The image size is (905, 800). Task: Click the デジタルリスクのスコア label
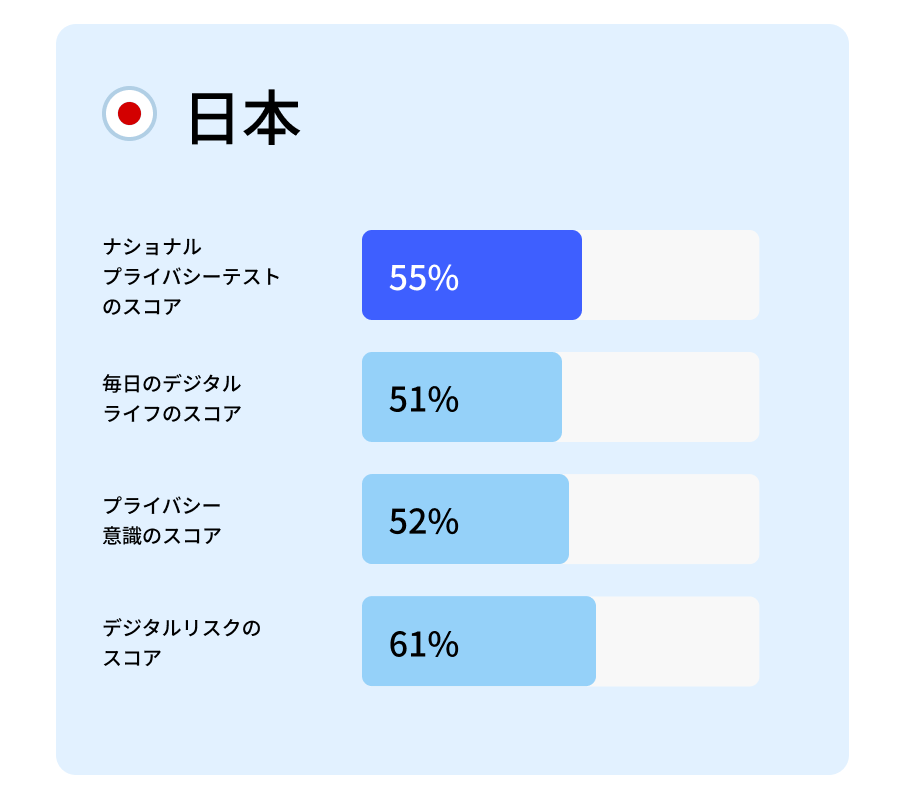[181, 642]
